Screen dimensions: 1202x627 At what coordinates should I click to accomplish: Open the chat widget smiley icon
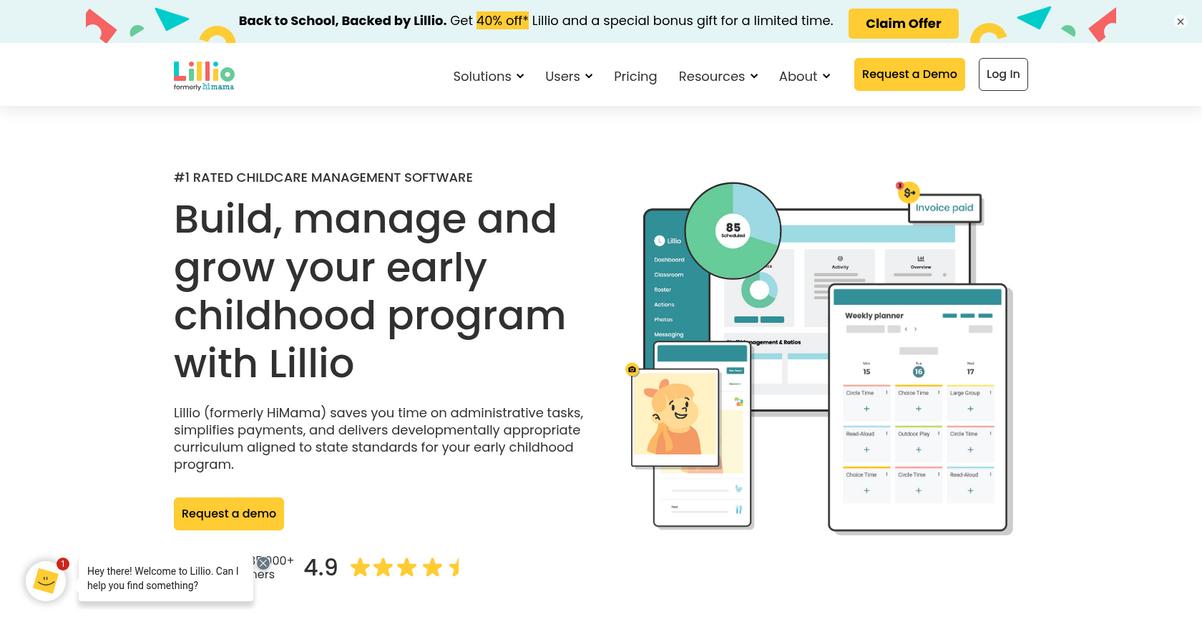pos(45,580)
